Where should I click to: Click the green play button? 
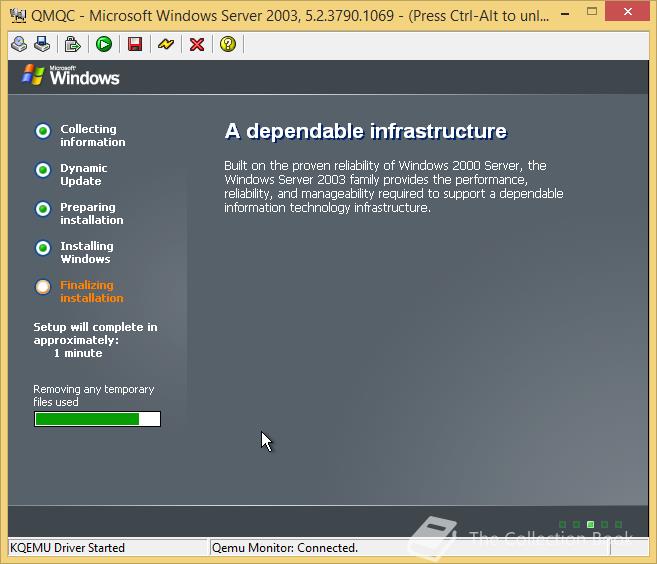[x=104, y=44]
